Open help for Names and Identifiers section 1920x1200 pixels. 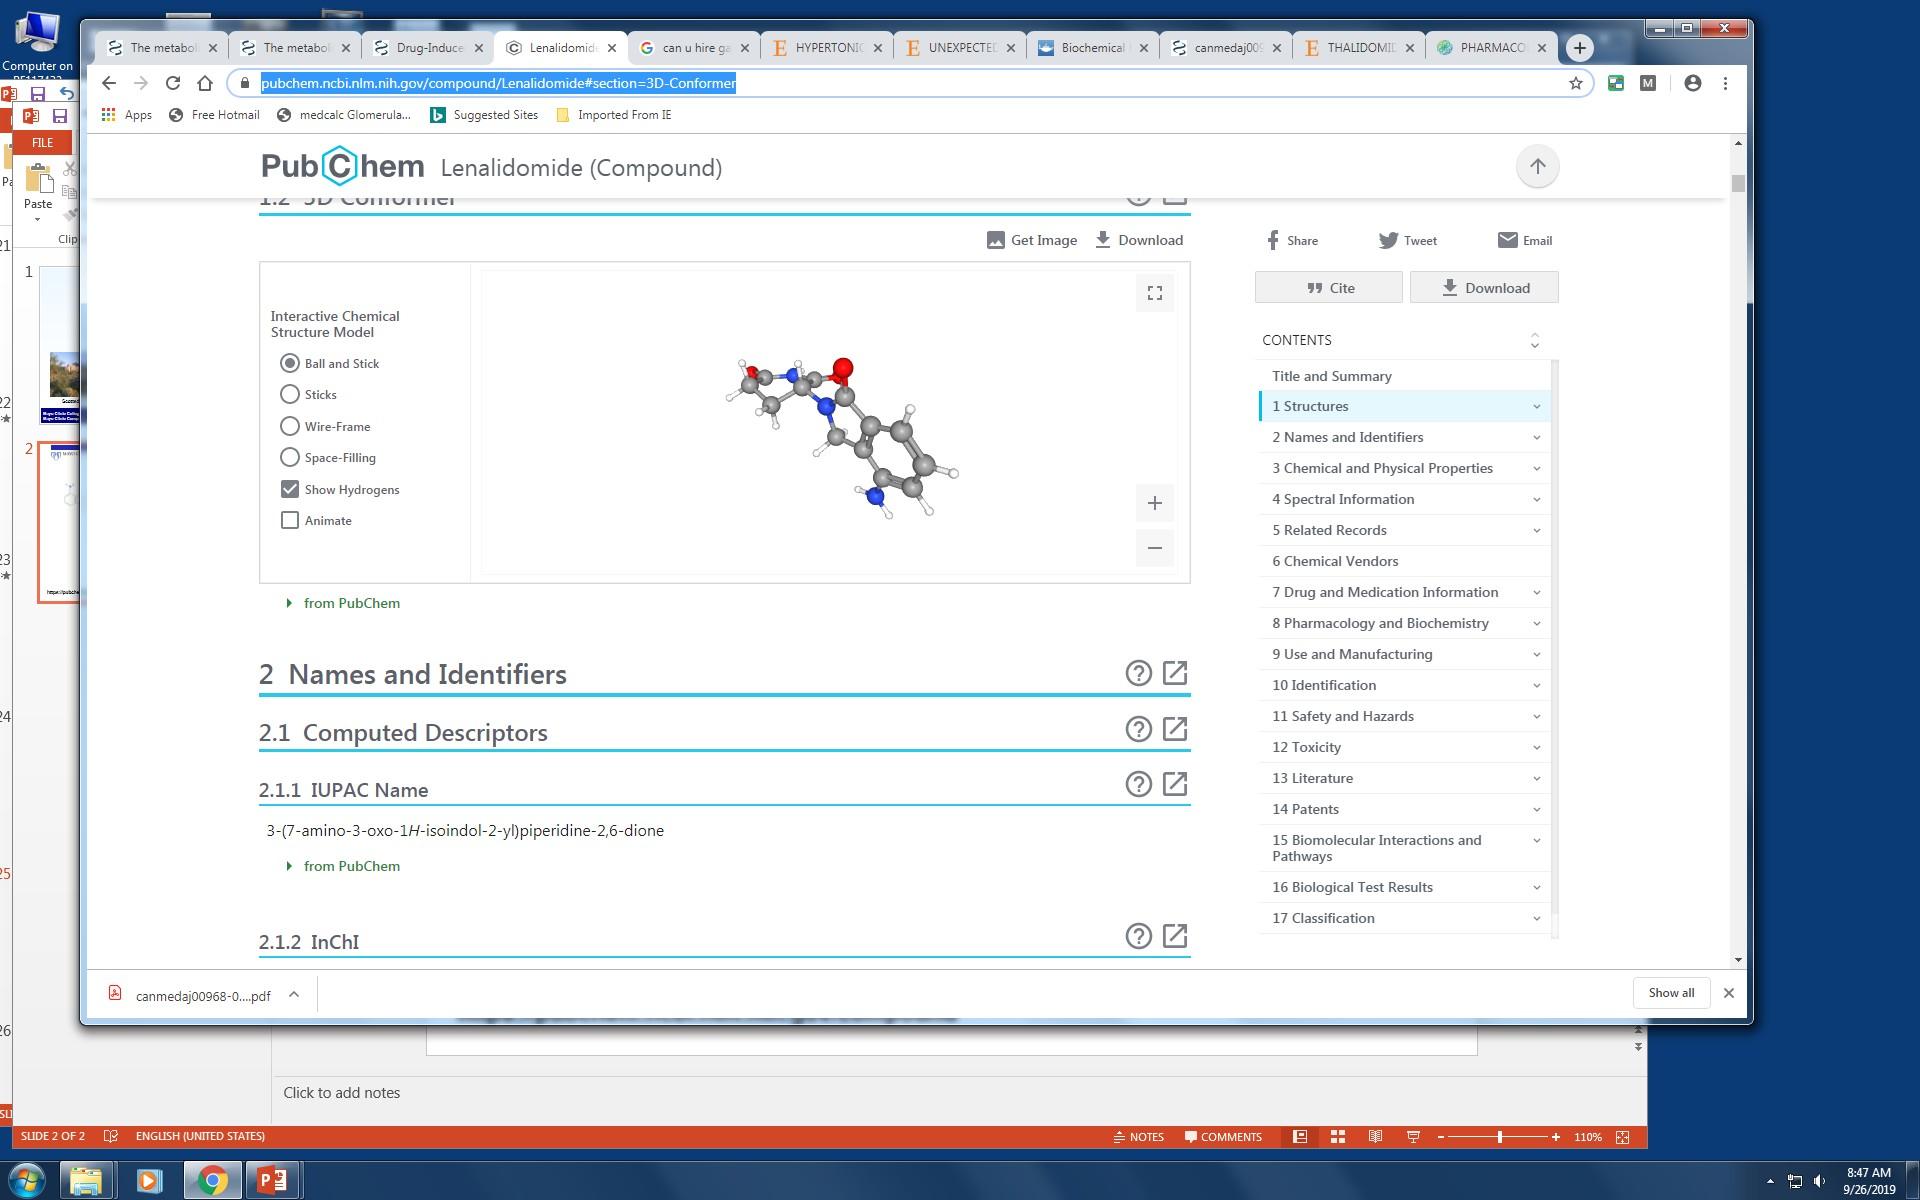tap(1138, 673)
